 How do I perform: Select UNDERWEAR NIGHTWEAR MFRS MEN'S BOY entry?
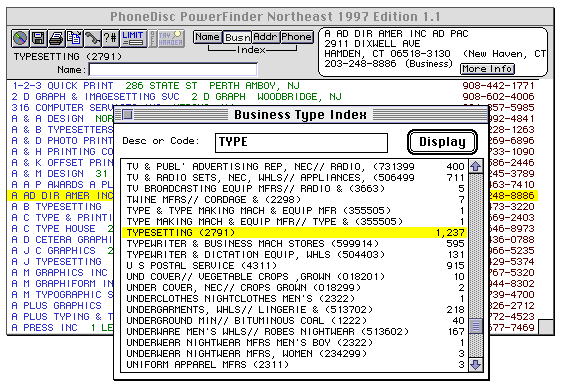pyautogui.click(x=294, y=343)
